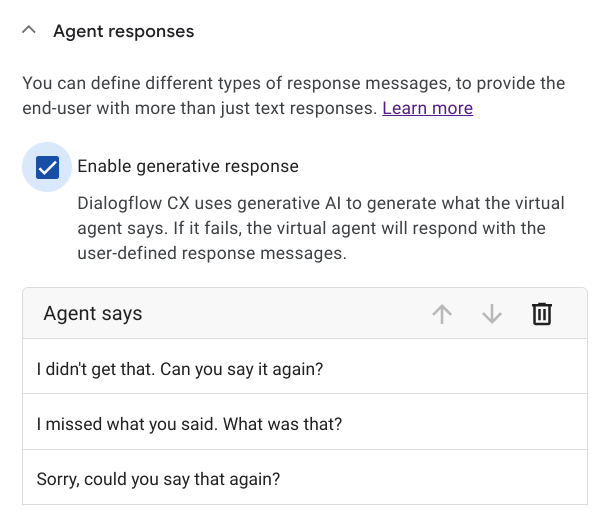The image size is (608, 513).
Task: Edit "Sorry, could you say that again?" response
Action: (x=158, y=478)
